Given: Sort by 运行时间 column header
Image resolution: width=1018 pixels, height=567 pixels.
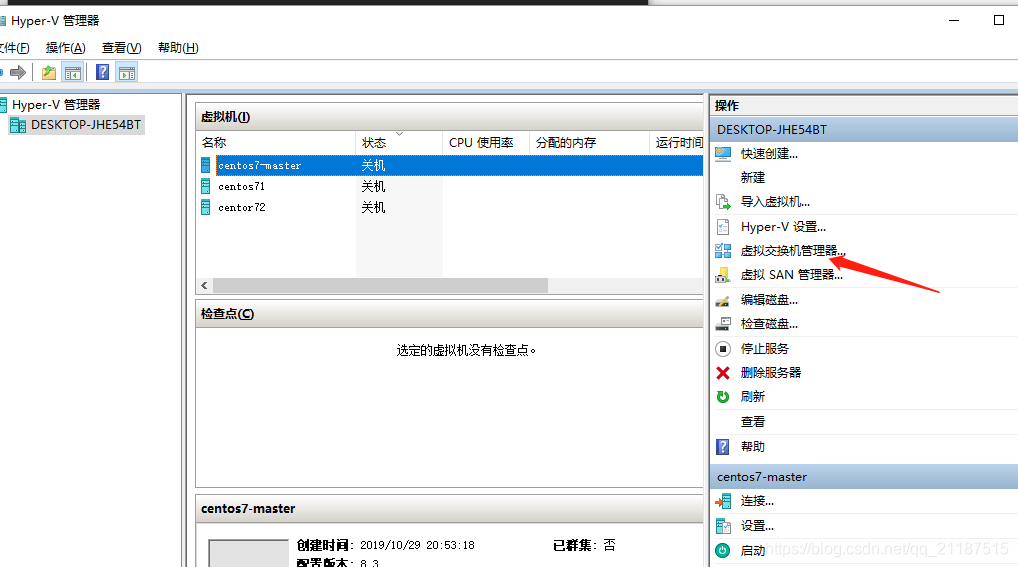Looking at the screenshot, I should click(677, 143).
